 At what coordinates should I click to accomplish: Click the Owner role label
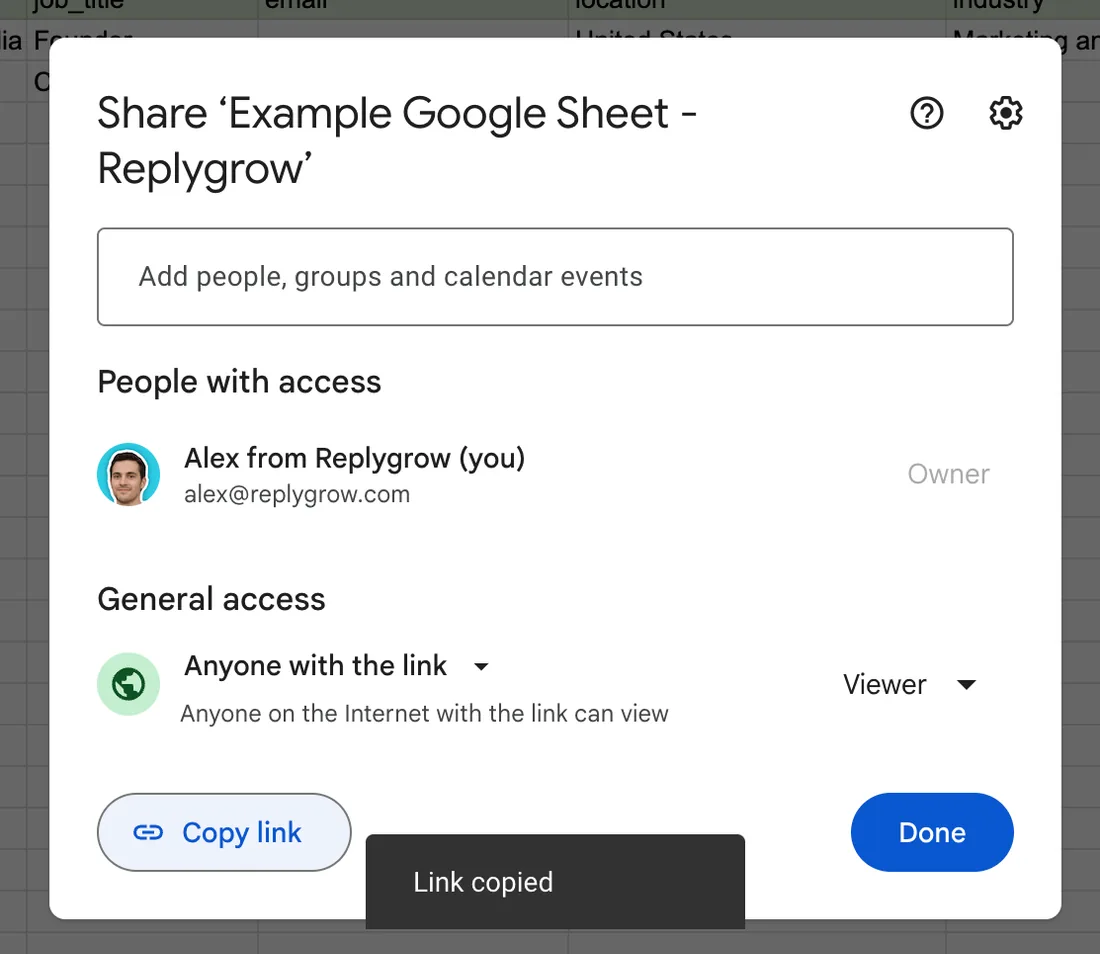click(x=948, y=474)
